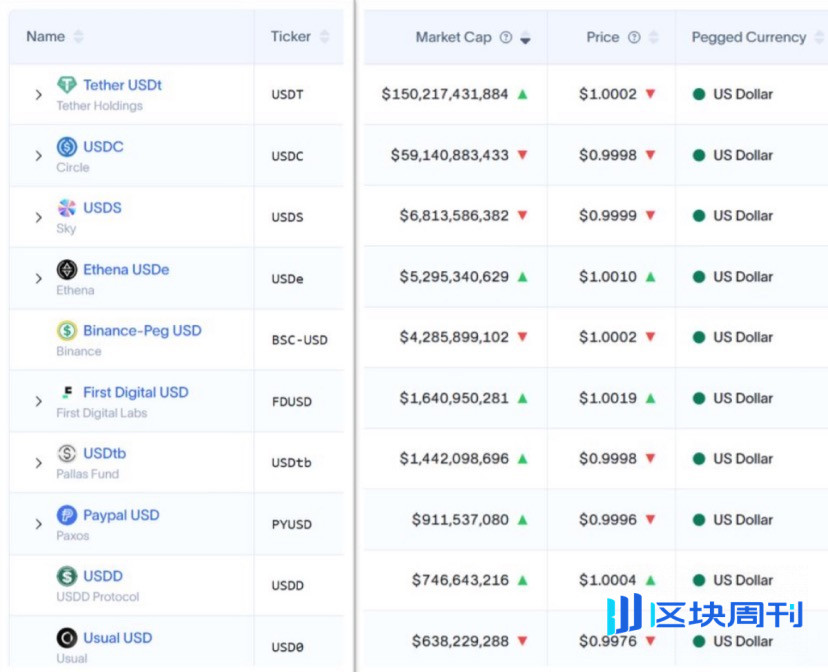Click the red arrow beside $638,229,288
This screenshot has height=672, width=828.
[x=522, y=641]
